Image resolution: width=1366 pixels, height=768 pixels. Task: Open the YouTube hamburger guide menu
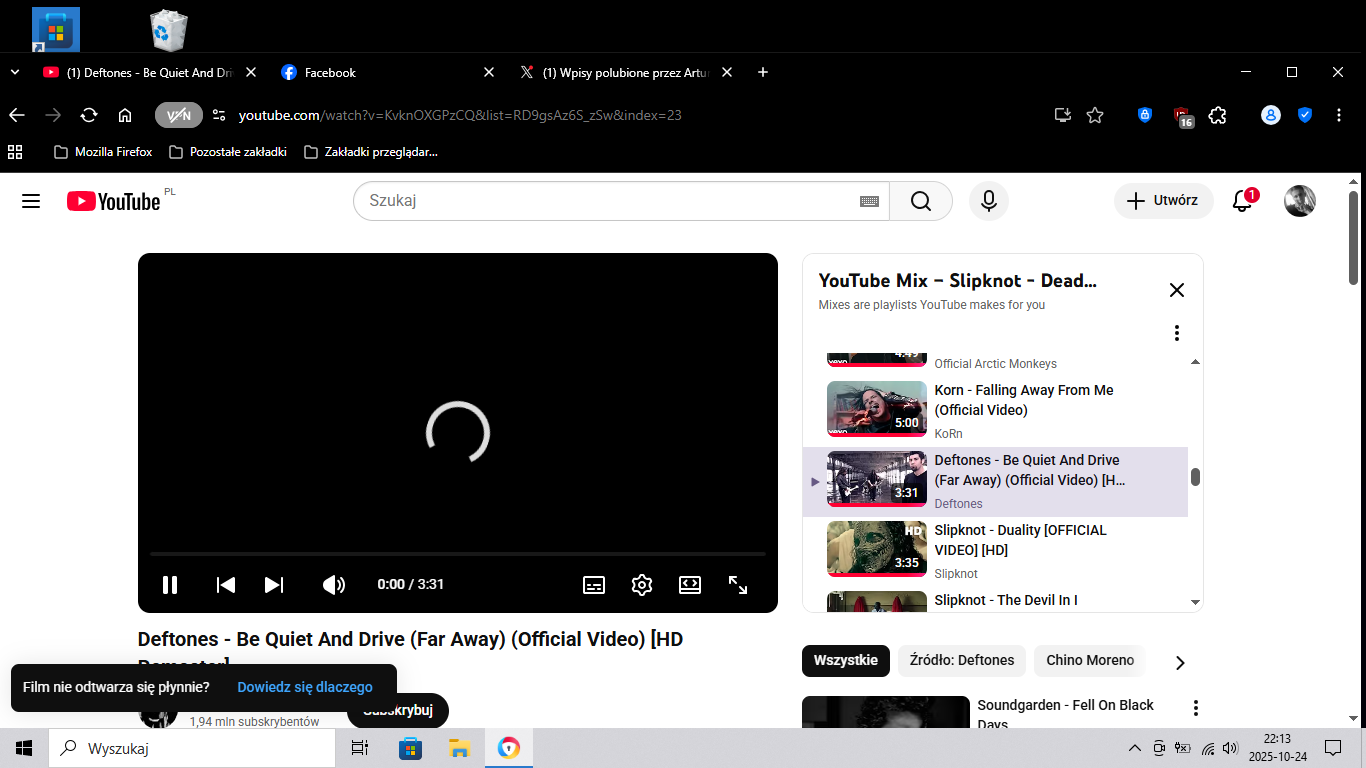click(x=31, y=201)
